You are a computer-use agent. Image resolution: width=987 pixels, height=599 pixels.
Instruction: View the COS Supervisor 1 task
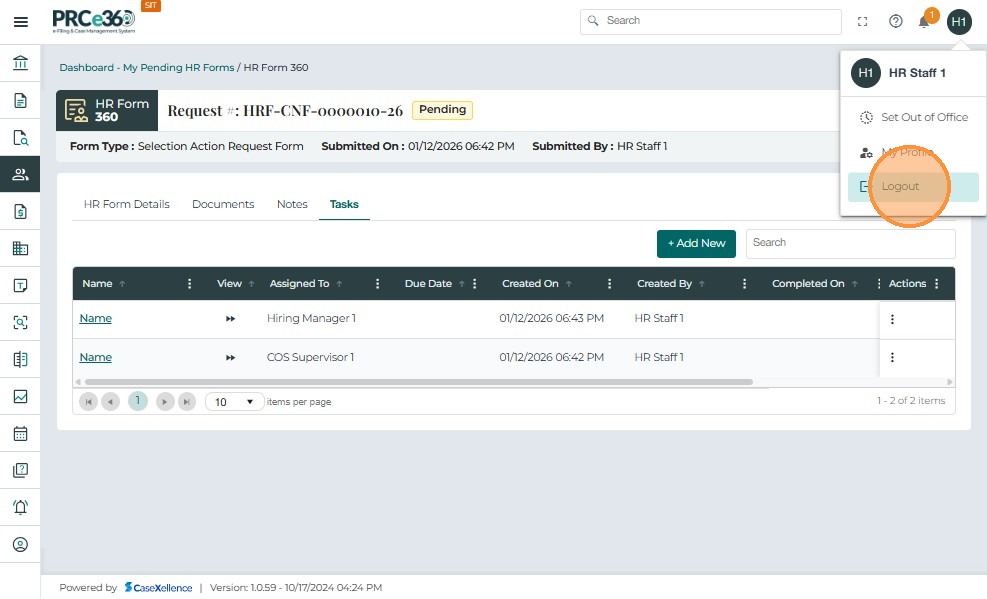230,357
